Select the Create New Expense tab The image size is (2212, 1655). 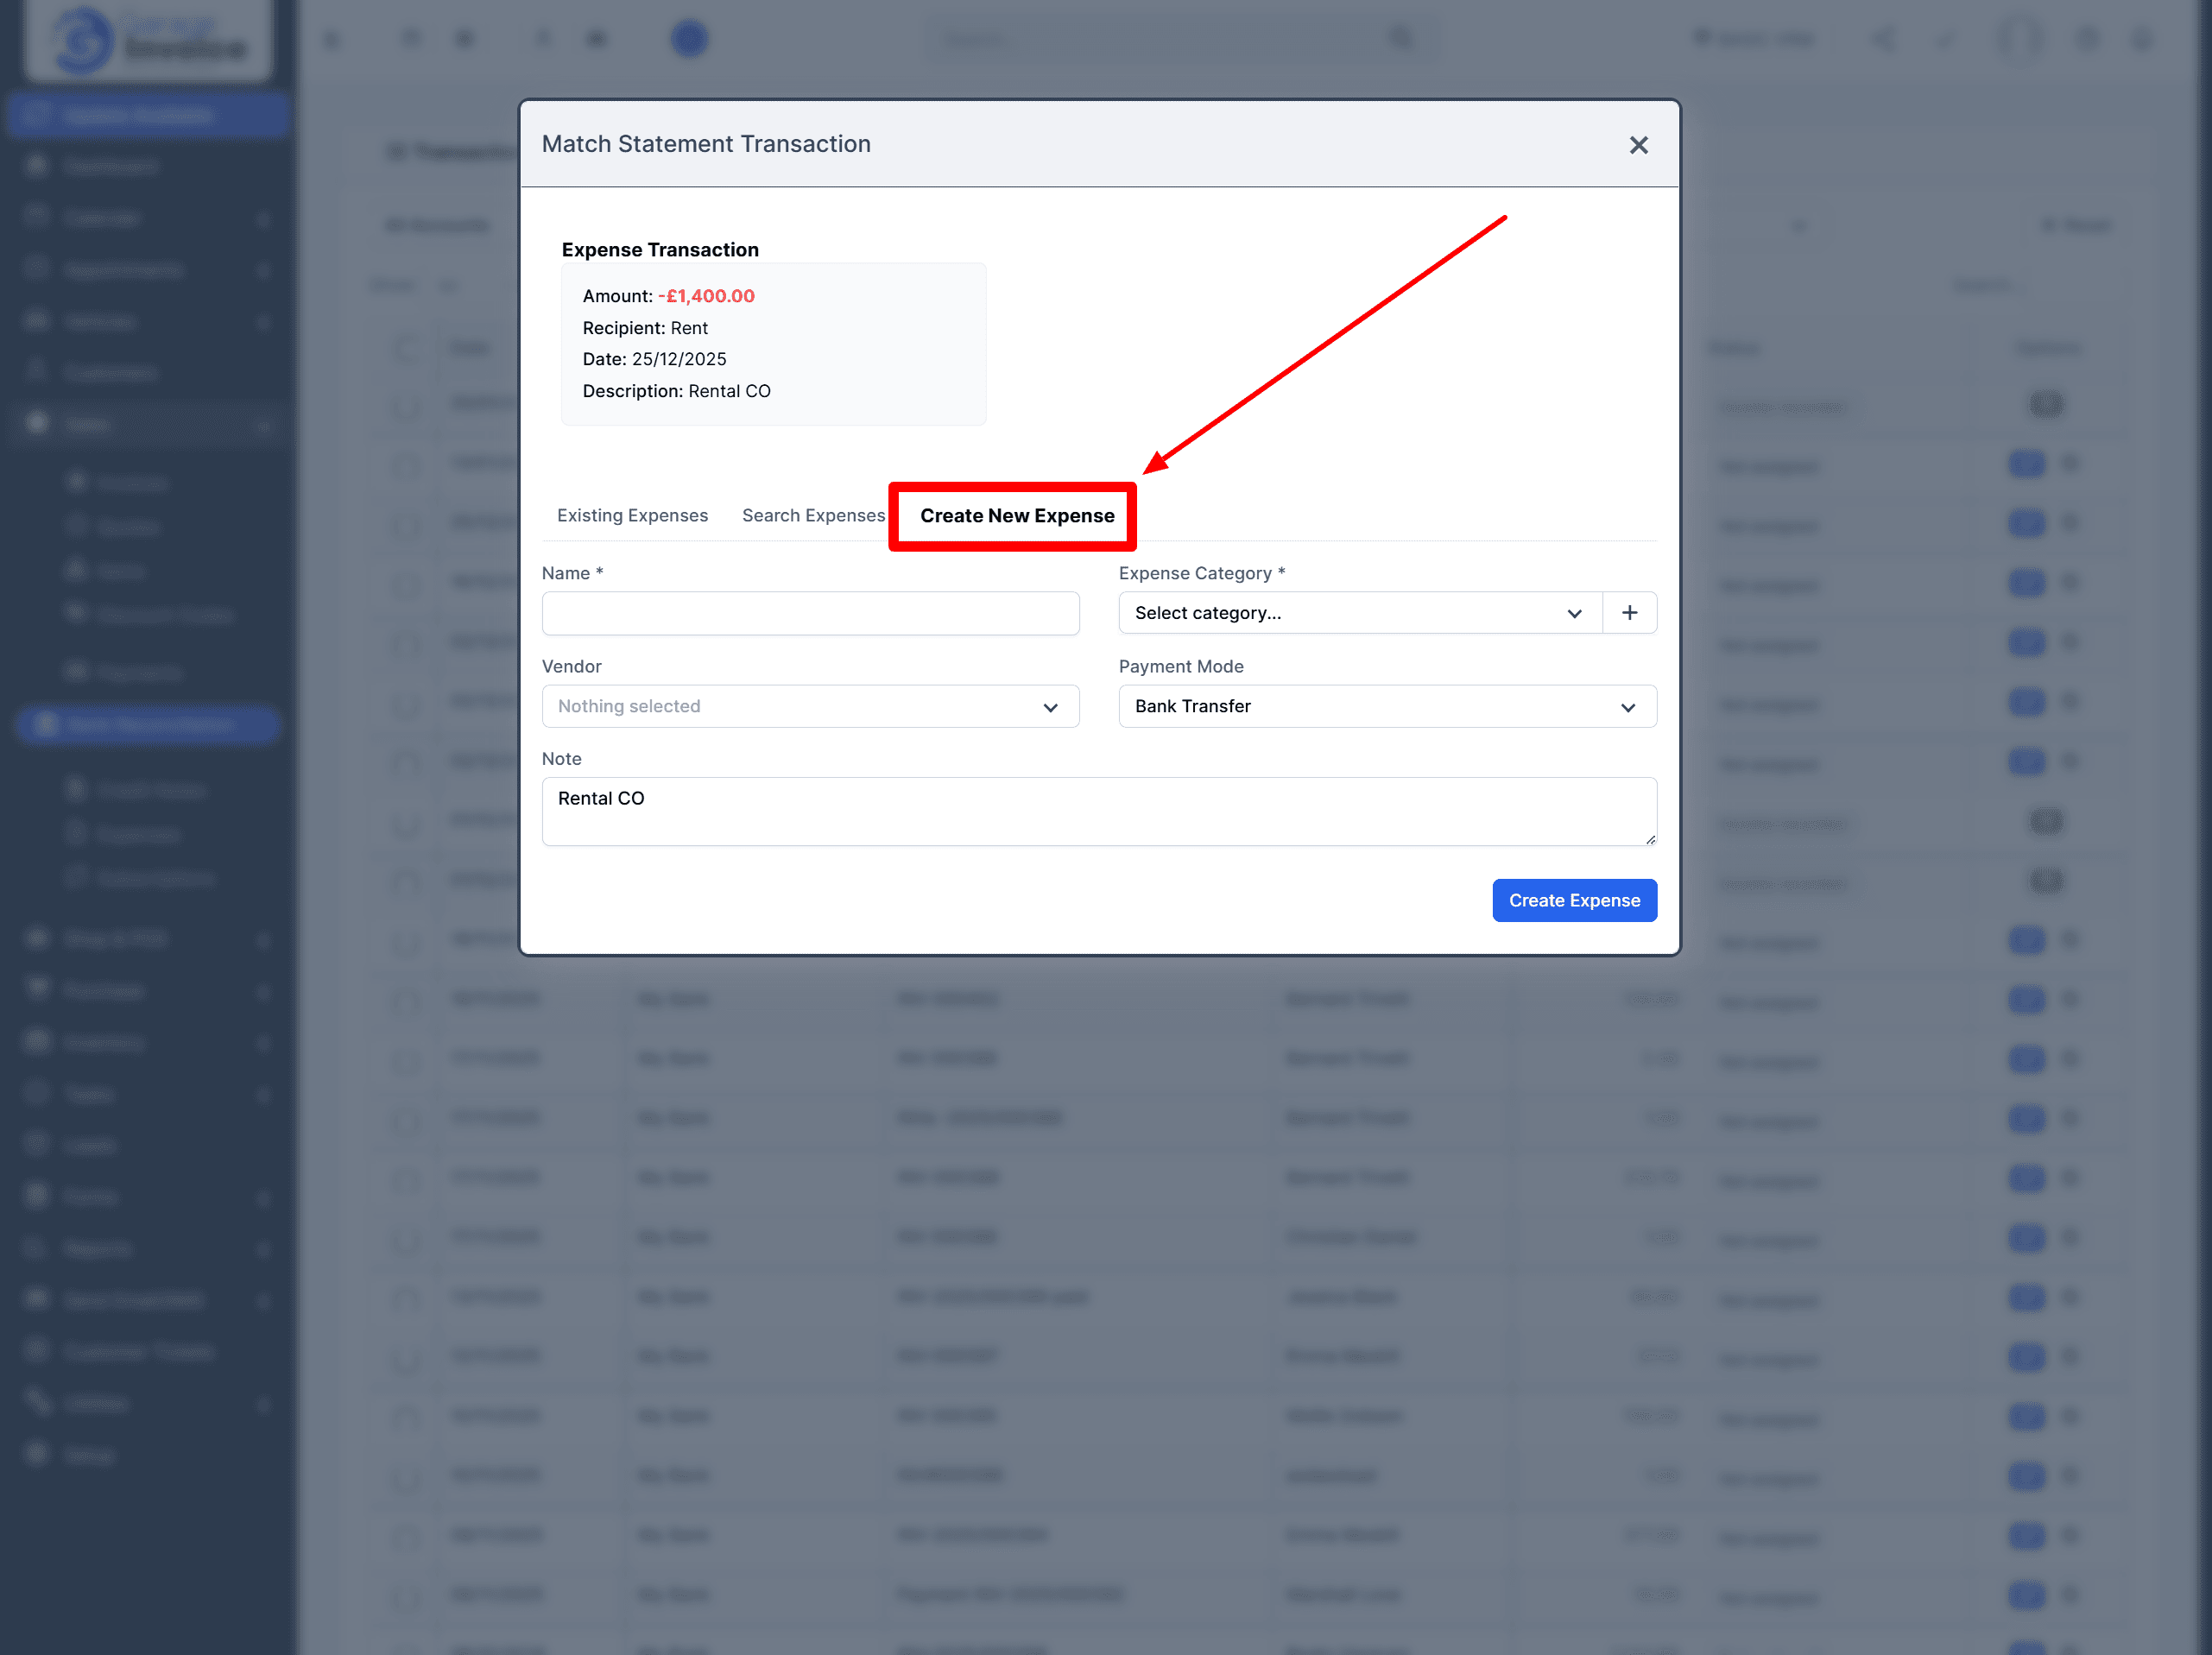pos(1016,515)
